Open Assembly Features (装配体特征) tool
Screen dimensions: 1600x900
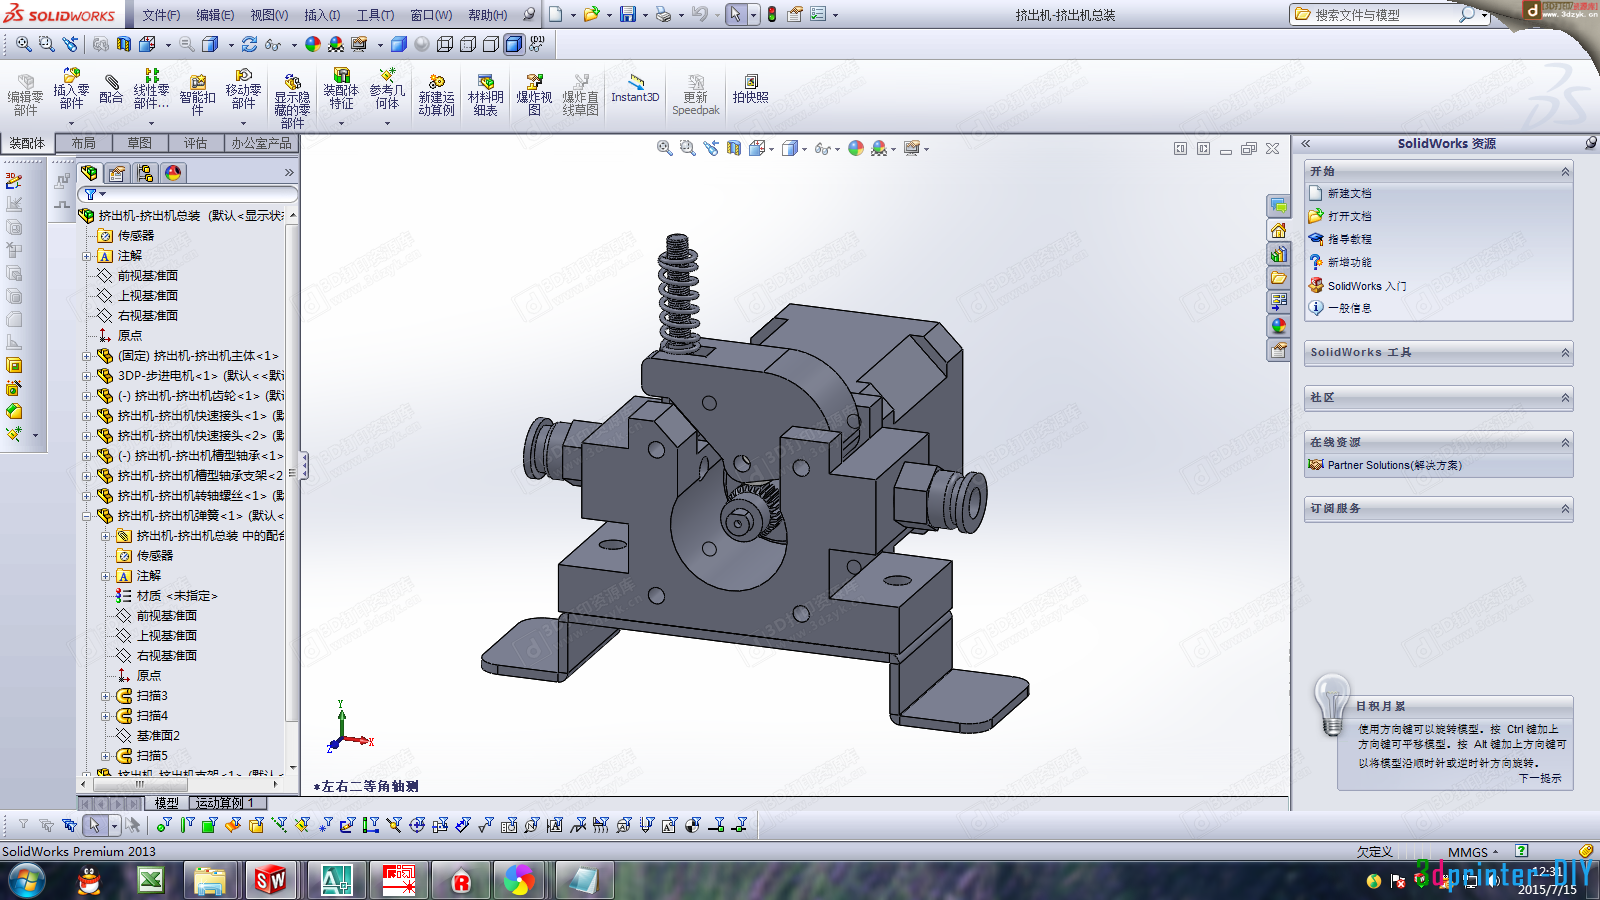341,90
